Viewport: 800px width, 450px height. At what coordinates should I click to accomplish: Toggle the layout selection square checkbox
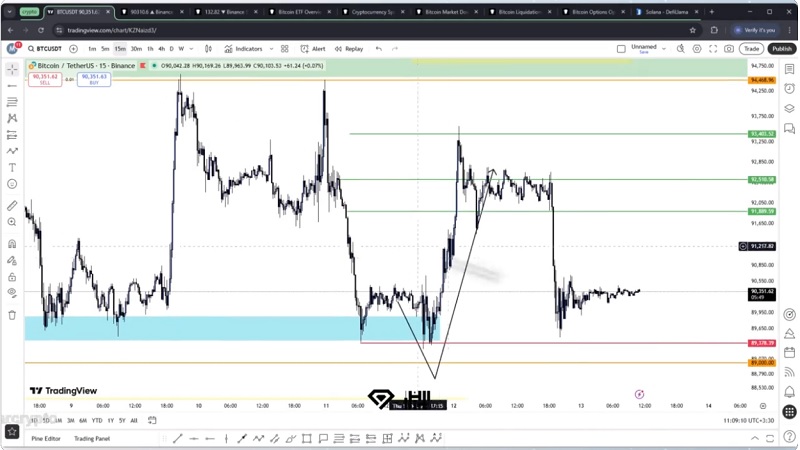621,48
